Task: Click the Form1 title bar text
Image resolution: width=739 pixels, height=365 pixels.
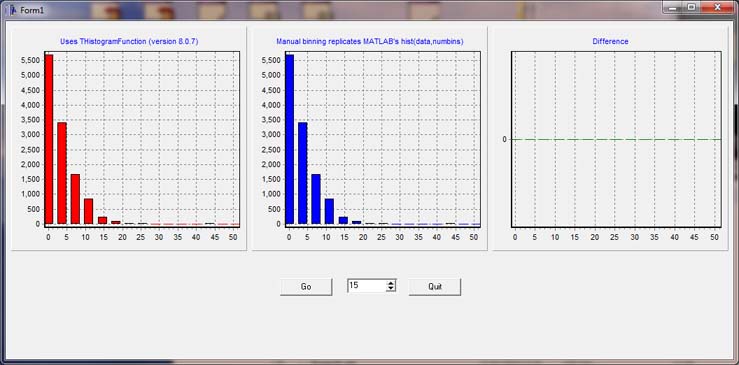Action: [x=32, y=10]
